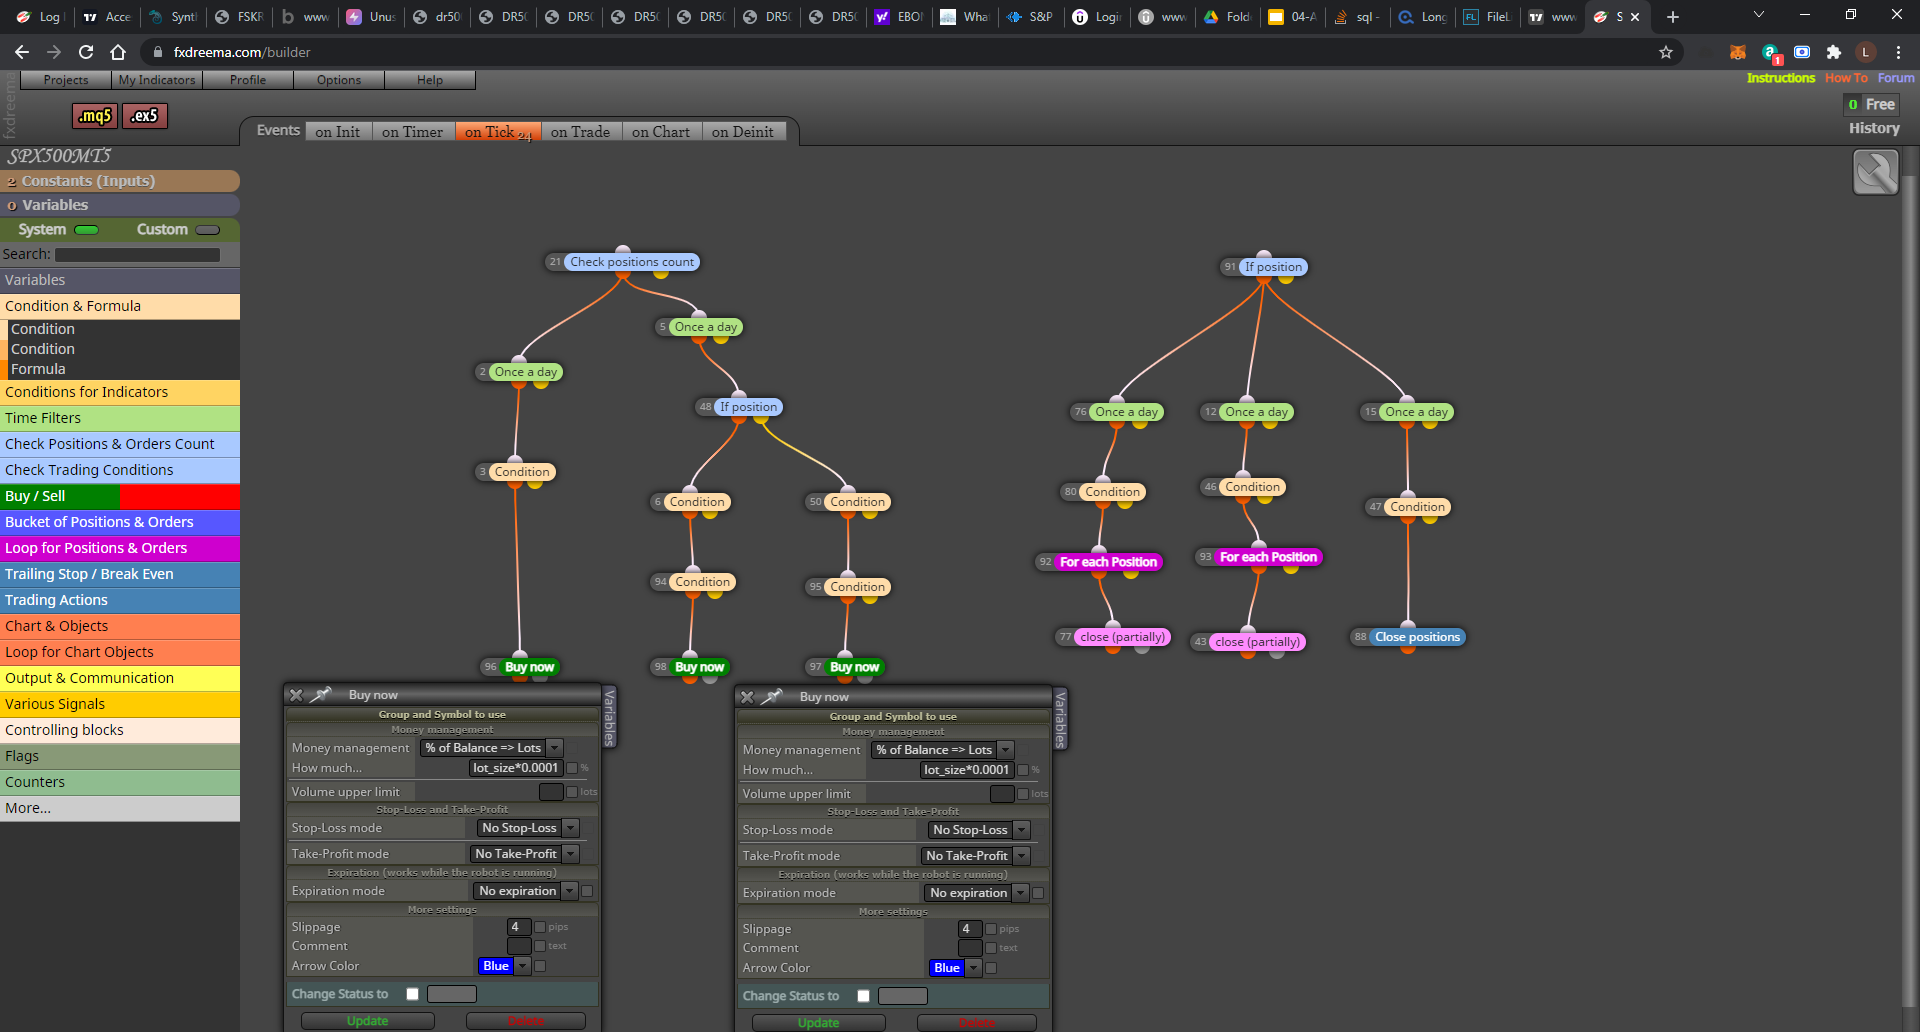This screenshot has height=1032, width=1920.
Task: Switch to the on Timer events tab
Action: click(412, 132)
